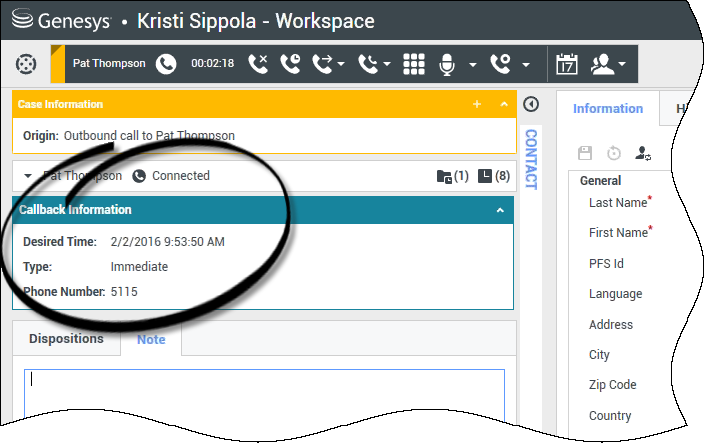
Task: Open the Instant Call Conference dropdown arrow
Action: [x=388, y=65]
